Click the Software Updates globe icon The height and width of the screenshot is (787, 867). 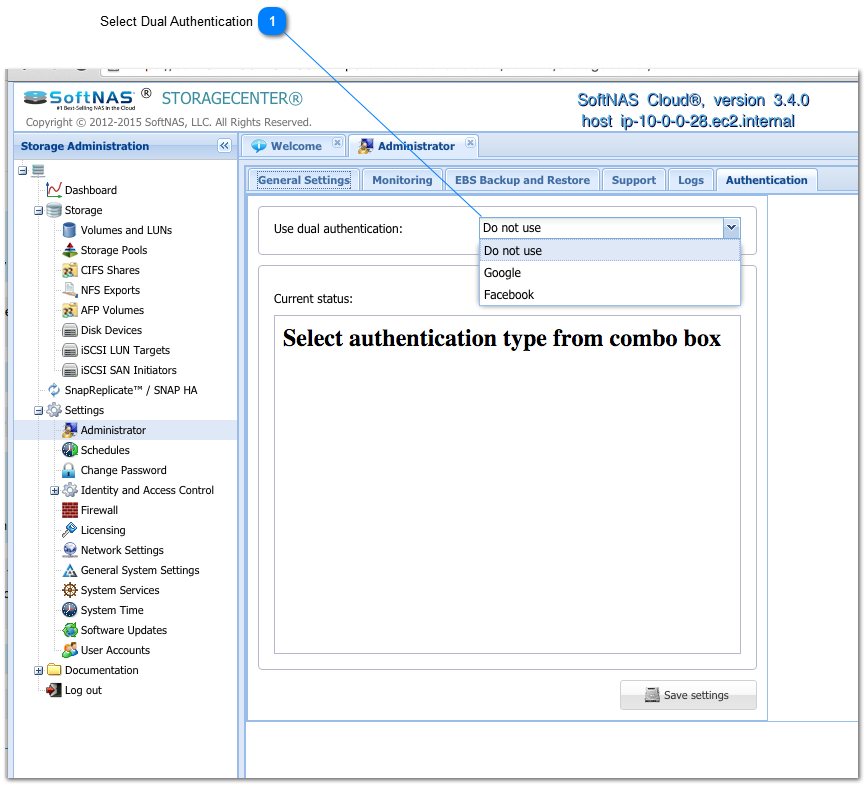point(70,630)
